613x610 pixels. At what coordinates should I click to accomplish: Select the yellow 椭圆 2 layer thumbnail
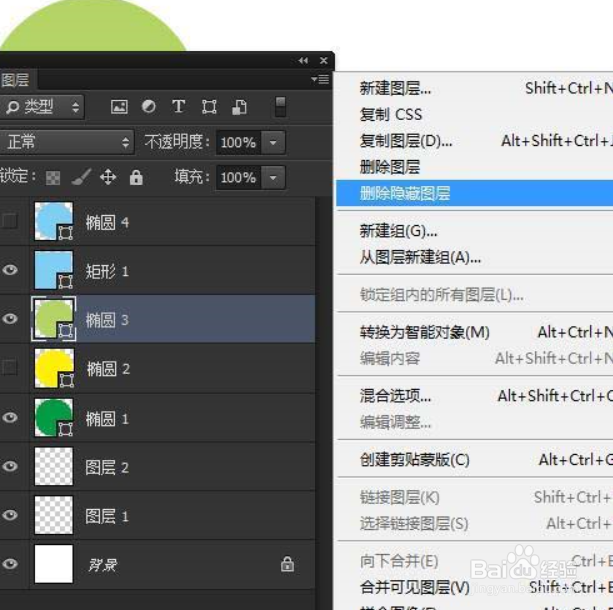(54, 368)
